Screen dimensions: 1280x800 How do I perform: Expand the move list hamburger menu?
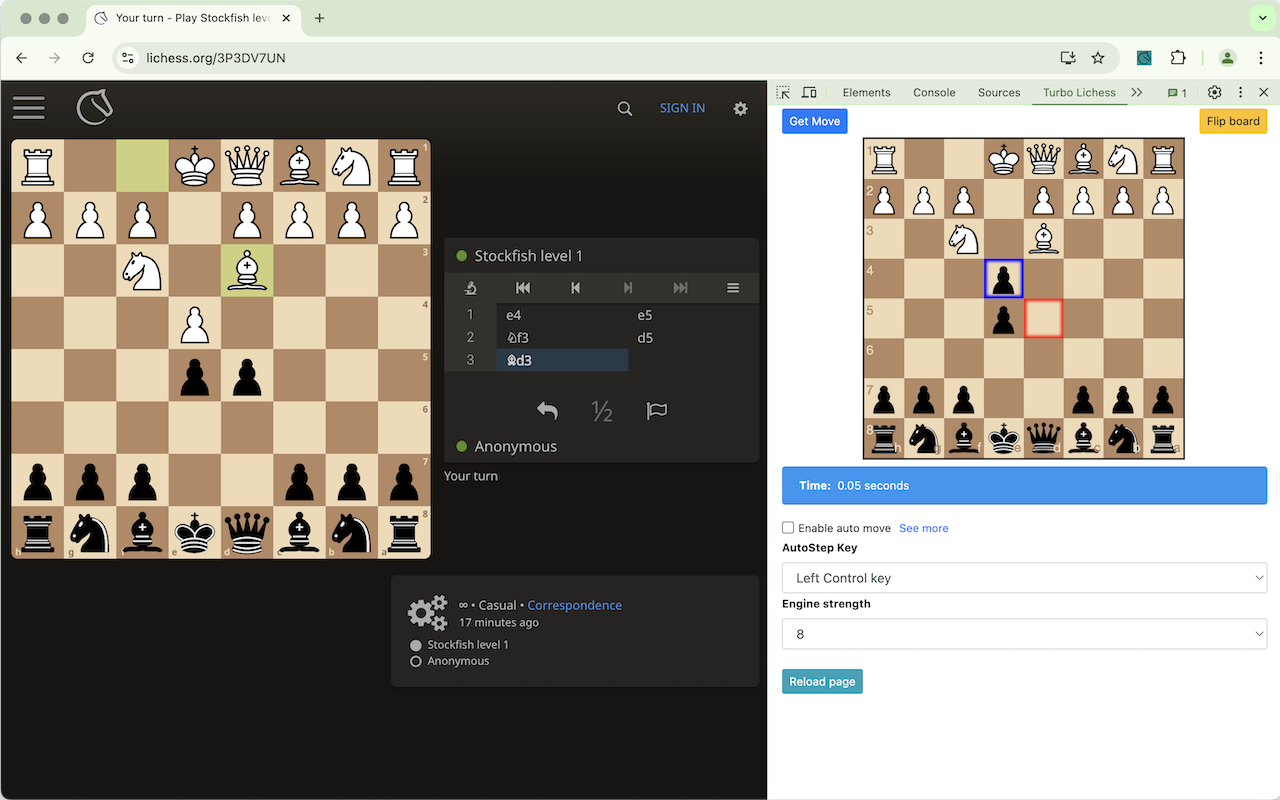click(x=733, y=287)
